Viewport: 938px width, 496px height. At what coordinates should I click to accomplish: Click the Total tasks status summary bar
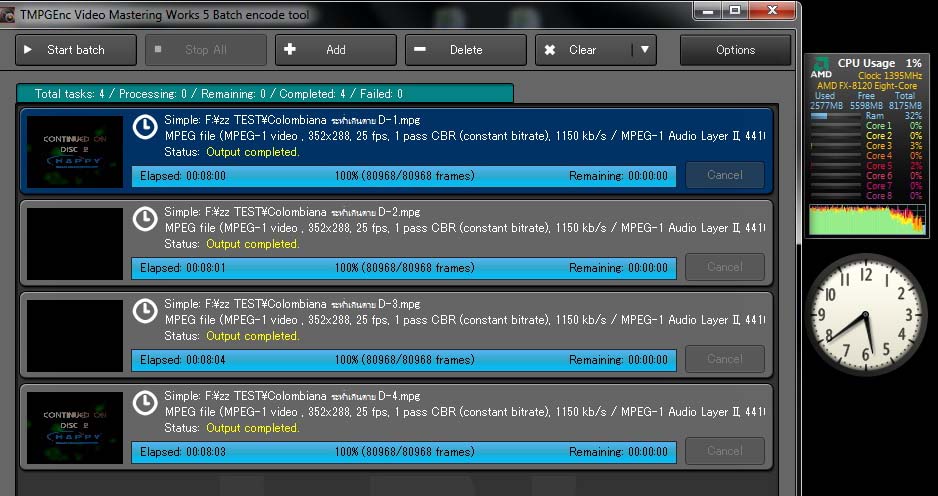pos(265,93)
